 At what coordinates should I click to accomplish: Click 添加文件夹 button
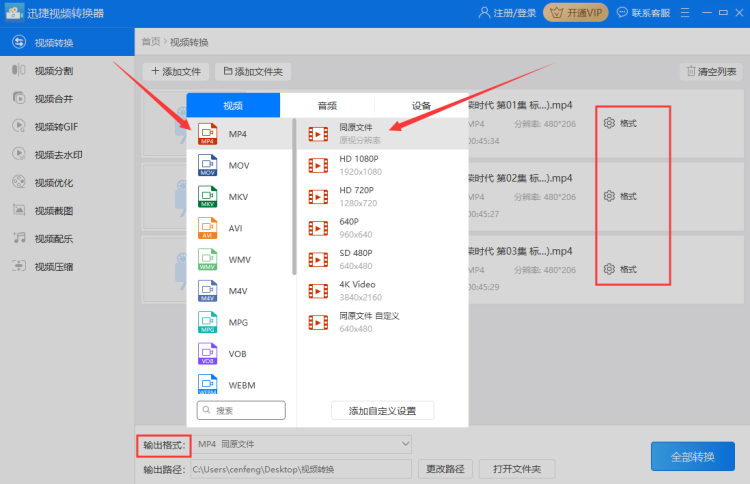253,72
